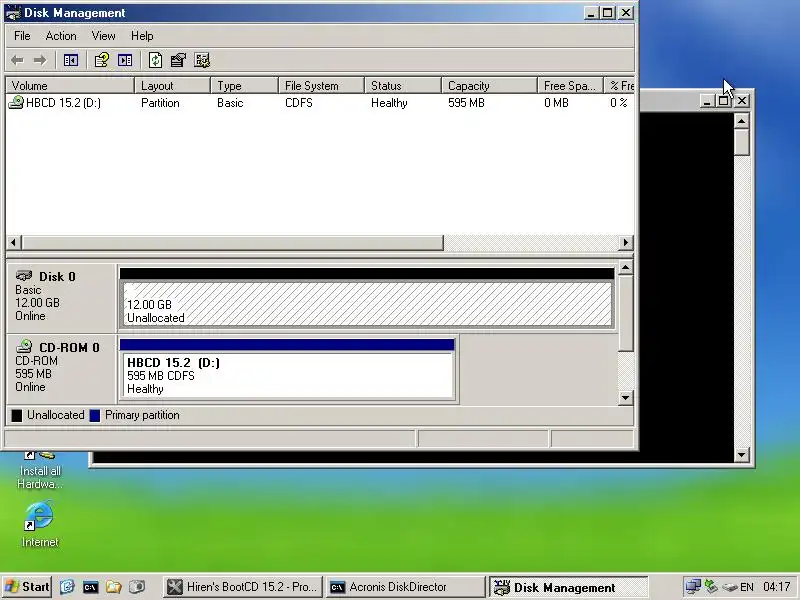Click the 595 MB capacity cell
800x600 pixels.
pyautogui.click(x=466, y=103)
